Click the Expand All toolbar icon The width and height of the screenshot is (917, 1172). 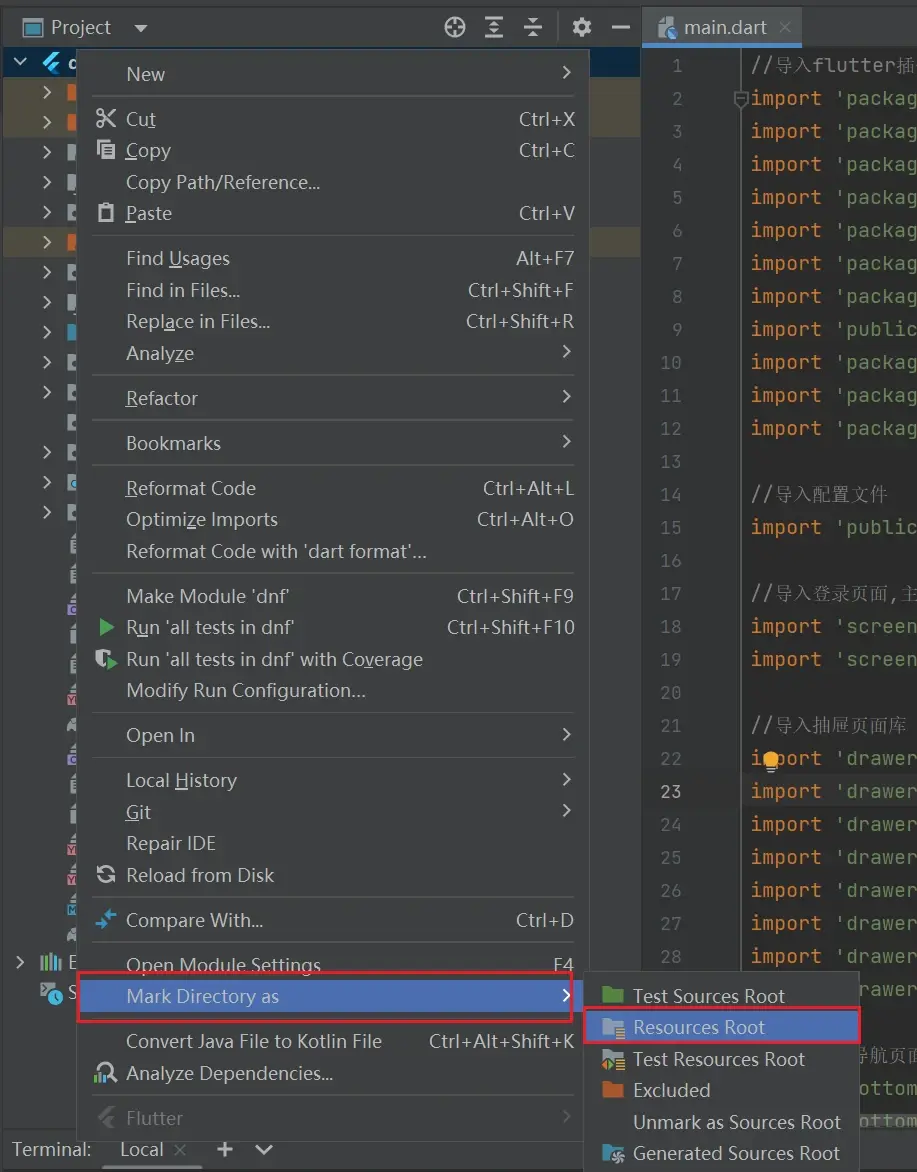[494, 28]
